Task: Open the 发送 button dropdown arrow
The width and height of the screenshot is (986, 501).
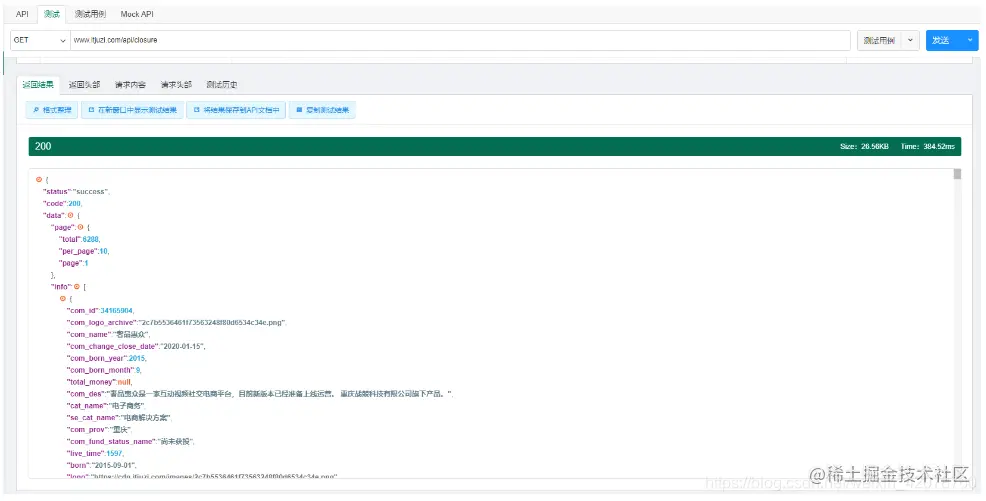Action: 970,40
